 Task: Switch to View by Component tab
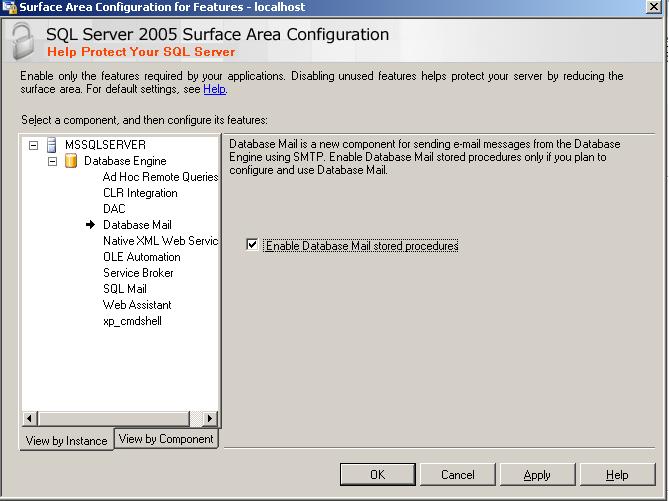point(166,438)
